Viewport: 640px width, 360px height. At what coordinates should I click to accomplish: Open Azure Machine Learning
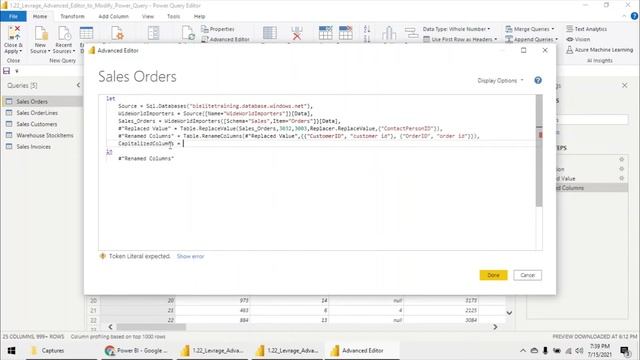click(x=600, y=50)
